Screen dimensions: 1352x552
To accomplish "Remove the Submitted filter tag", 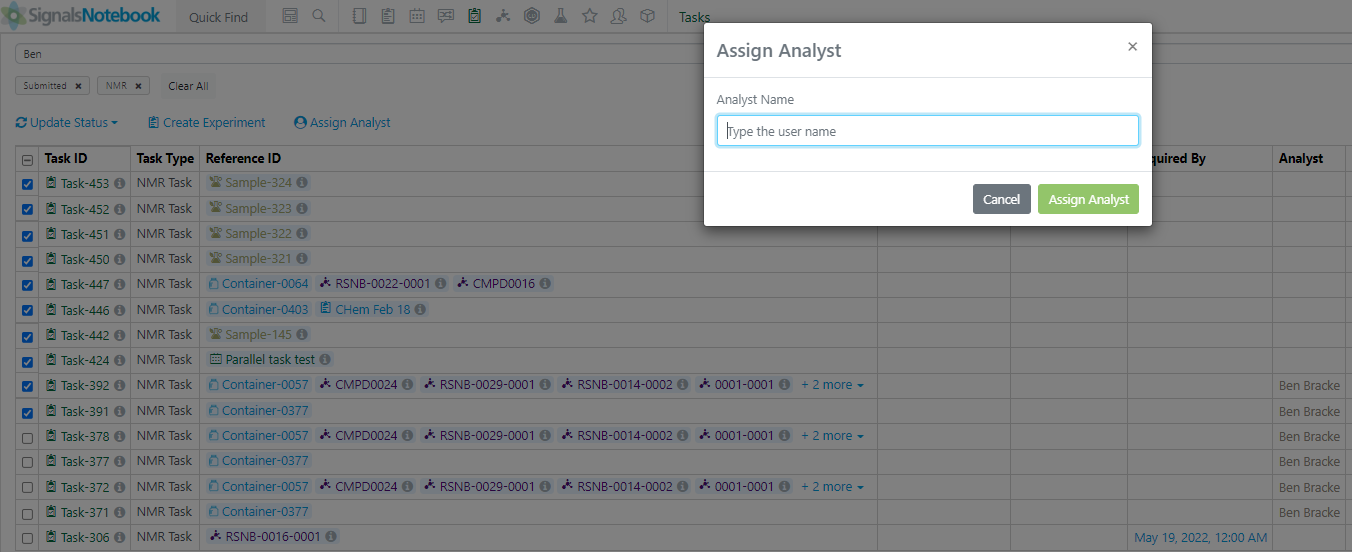I will pos(78,86).
